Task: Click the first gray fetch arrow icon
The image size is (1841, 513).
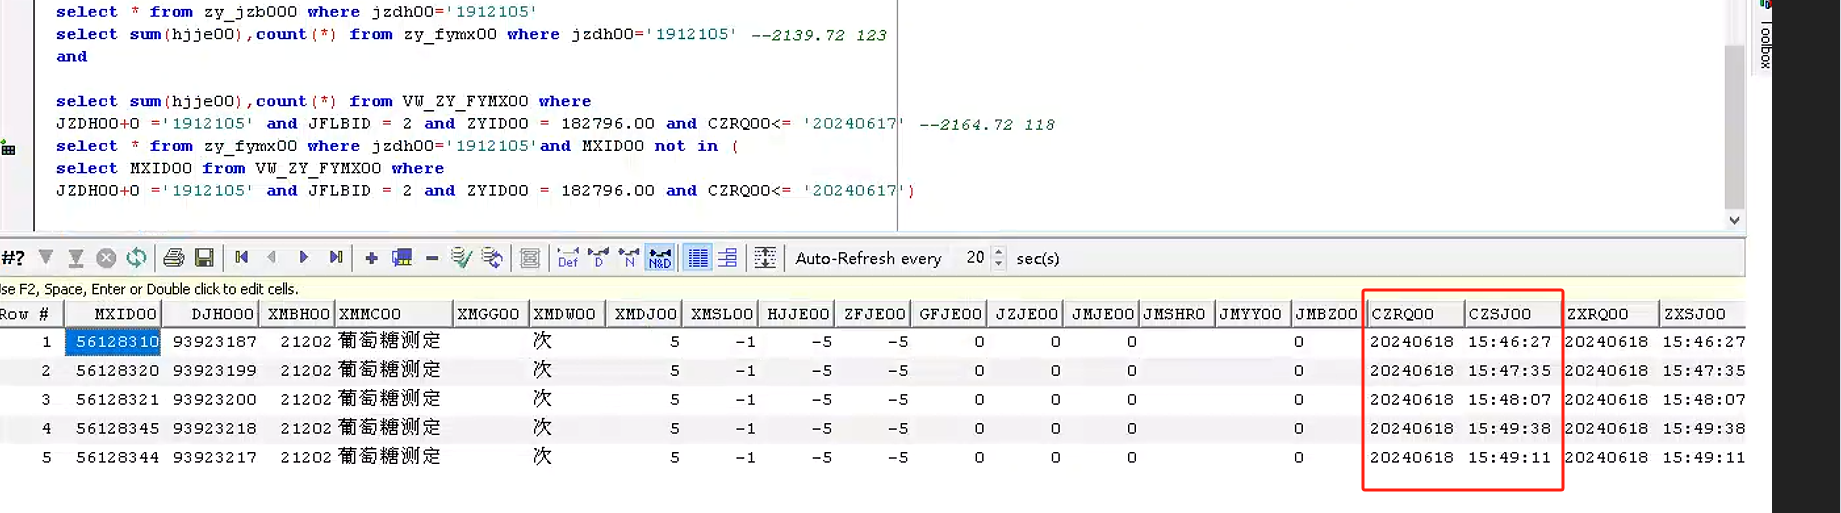Action: 45,258
